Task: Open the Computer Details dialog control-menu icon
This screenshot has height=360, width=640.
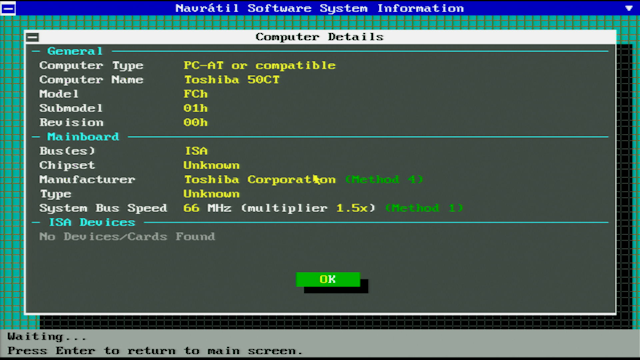Action: (33, 37)
